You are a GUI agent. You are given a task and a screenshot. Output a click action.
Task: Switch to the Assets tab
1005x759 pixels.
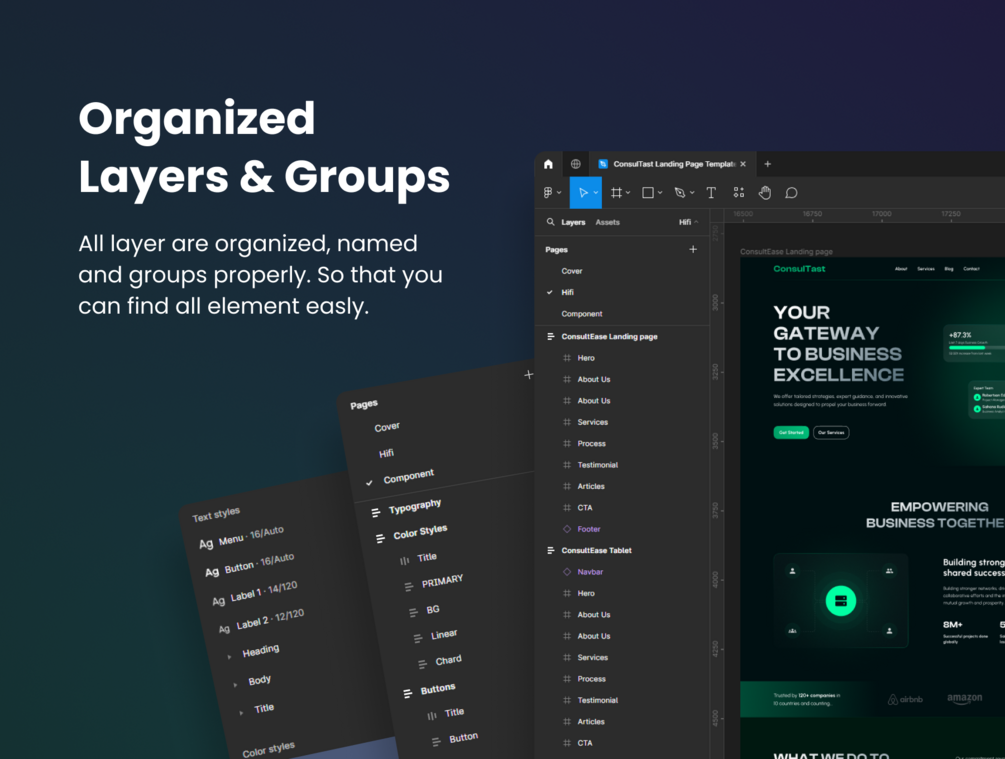coord(608,222)
